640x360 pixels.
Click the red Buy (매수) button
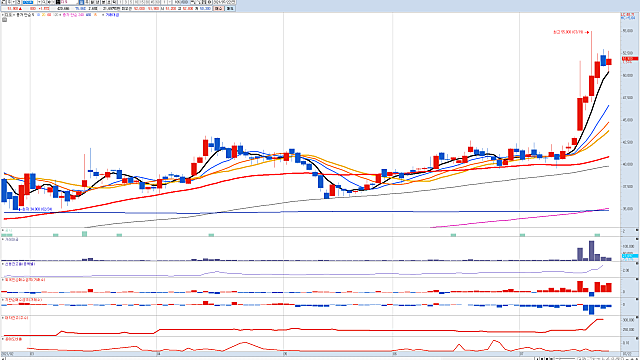coord(218,9)
